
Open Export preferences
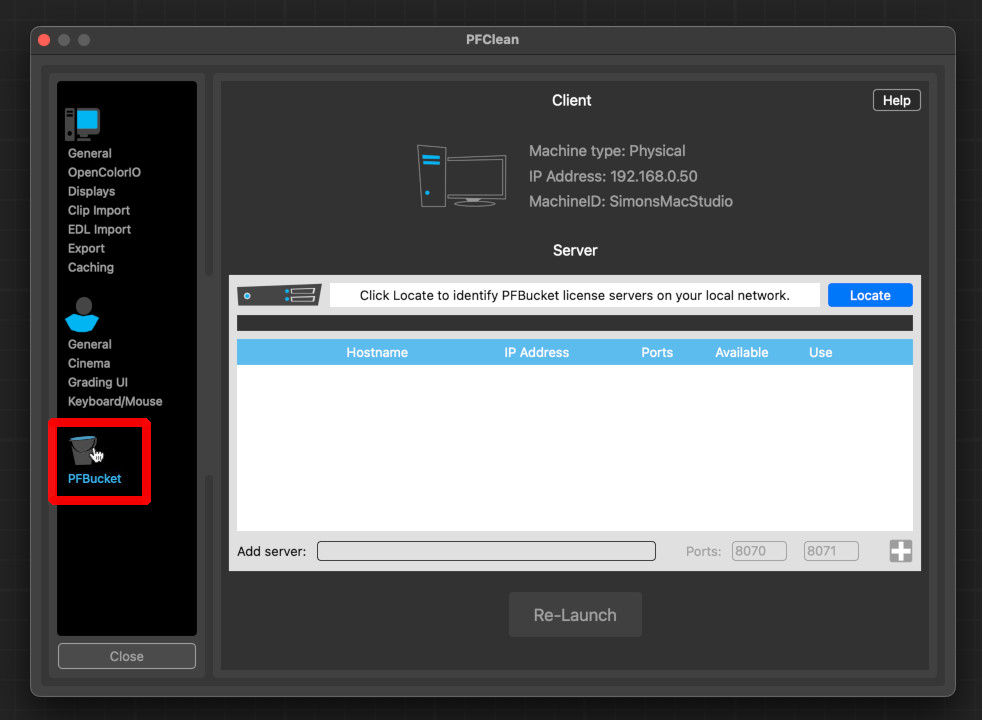[x=86, y=249]
